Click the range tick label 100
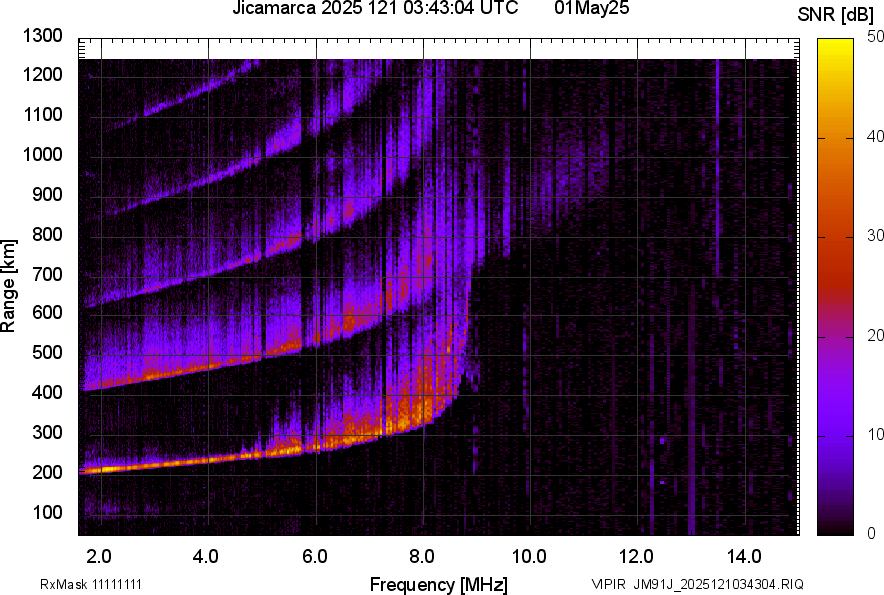Screen dimensions: 884x595 coord(47,513)
